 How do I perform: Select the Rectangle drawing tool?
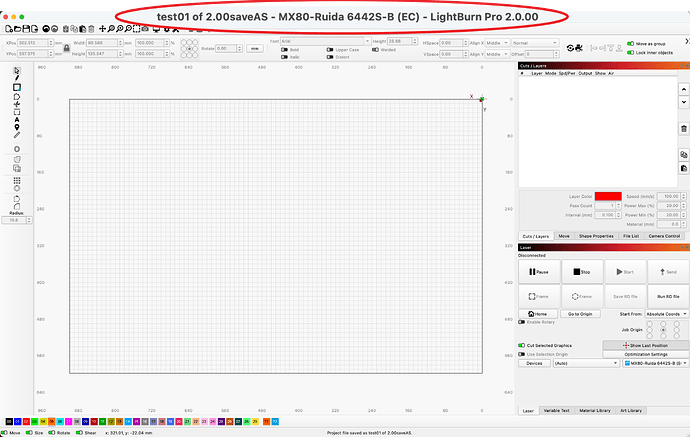[17, 87]
